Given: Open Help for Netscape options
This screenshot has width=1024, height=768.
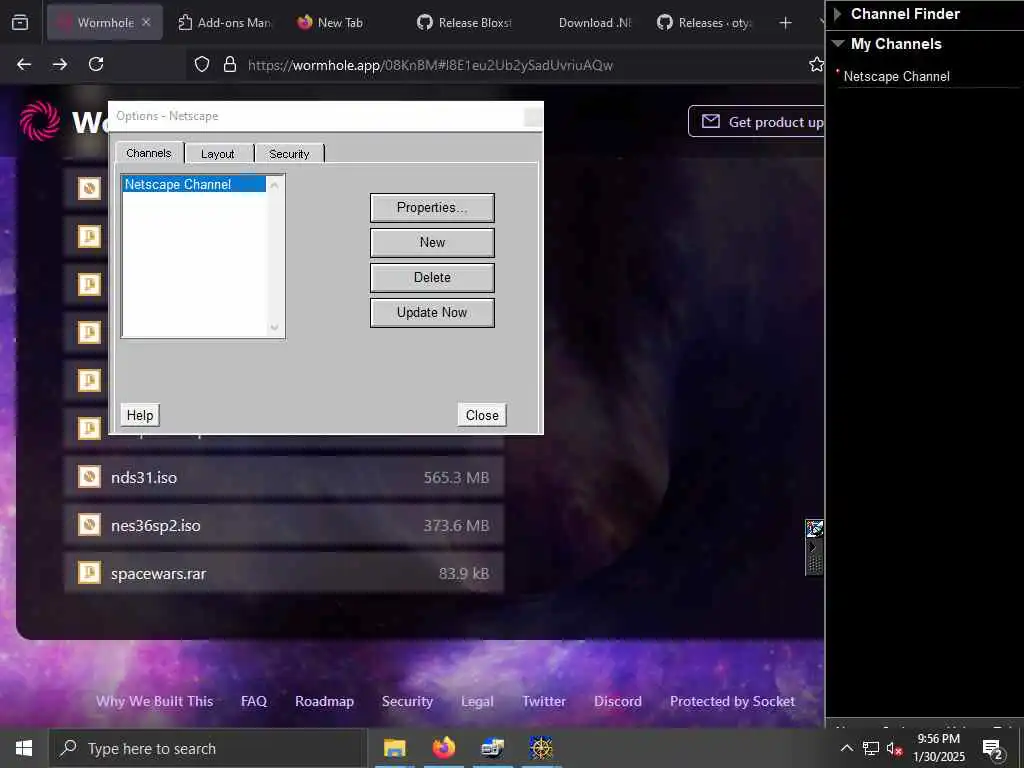Looking at the screenshot, I should [x=140, y=415].
